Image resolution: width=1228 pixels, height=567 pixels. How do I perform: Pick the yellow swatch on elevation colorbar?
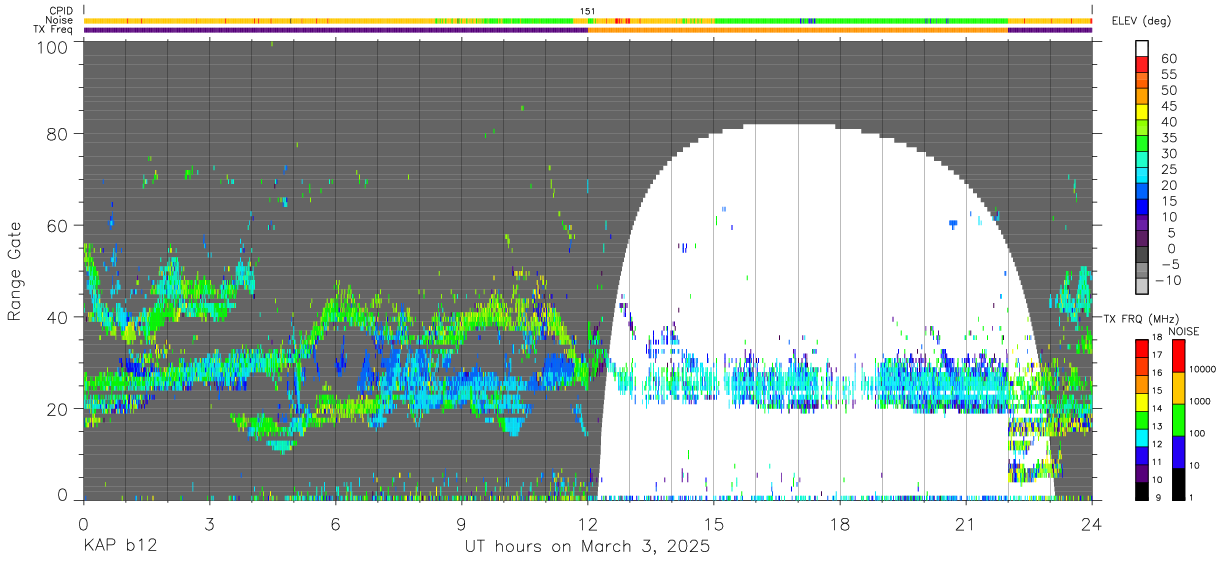pos(1142,112)
